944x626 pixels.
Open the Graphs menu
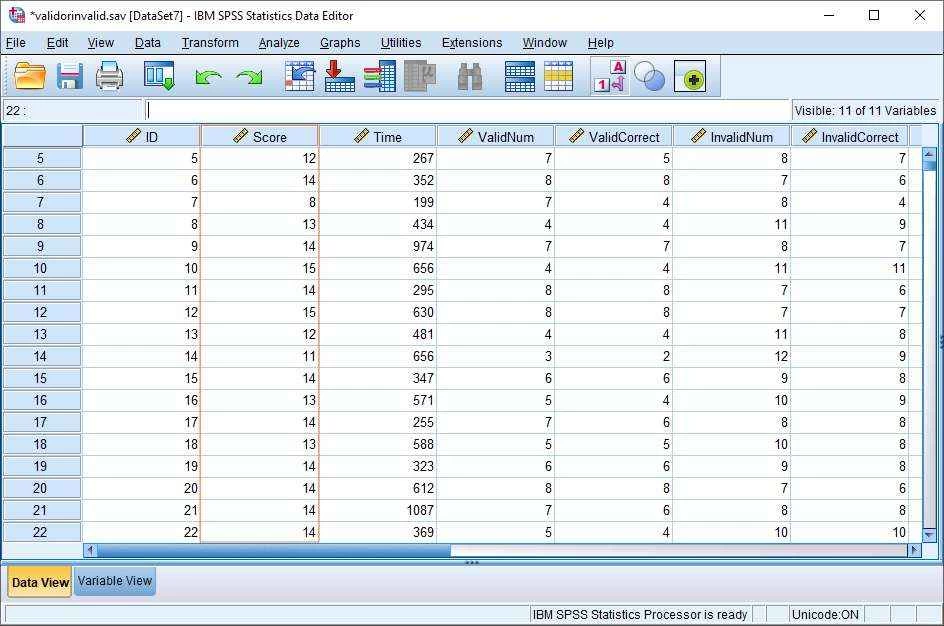(340, 43)
